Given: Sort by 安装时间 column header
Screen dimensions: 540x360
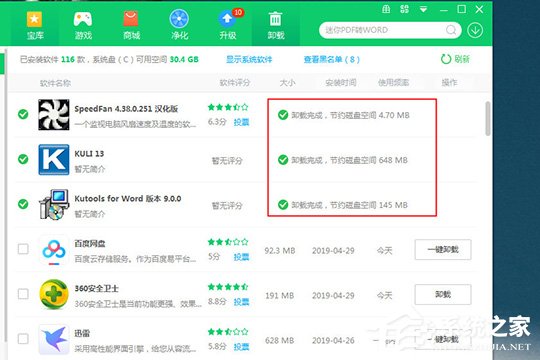Looking at the screenshot, I should tap(340, 83).
